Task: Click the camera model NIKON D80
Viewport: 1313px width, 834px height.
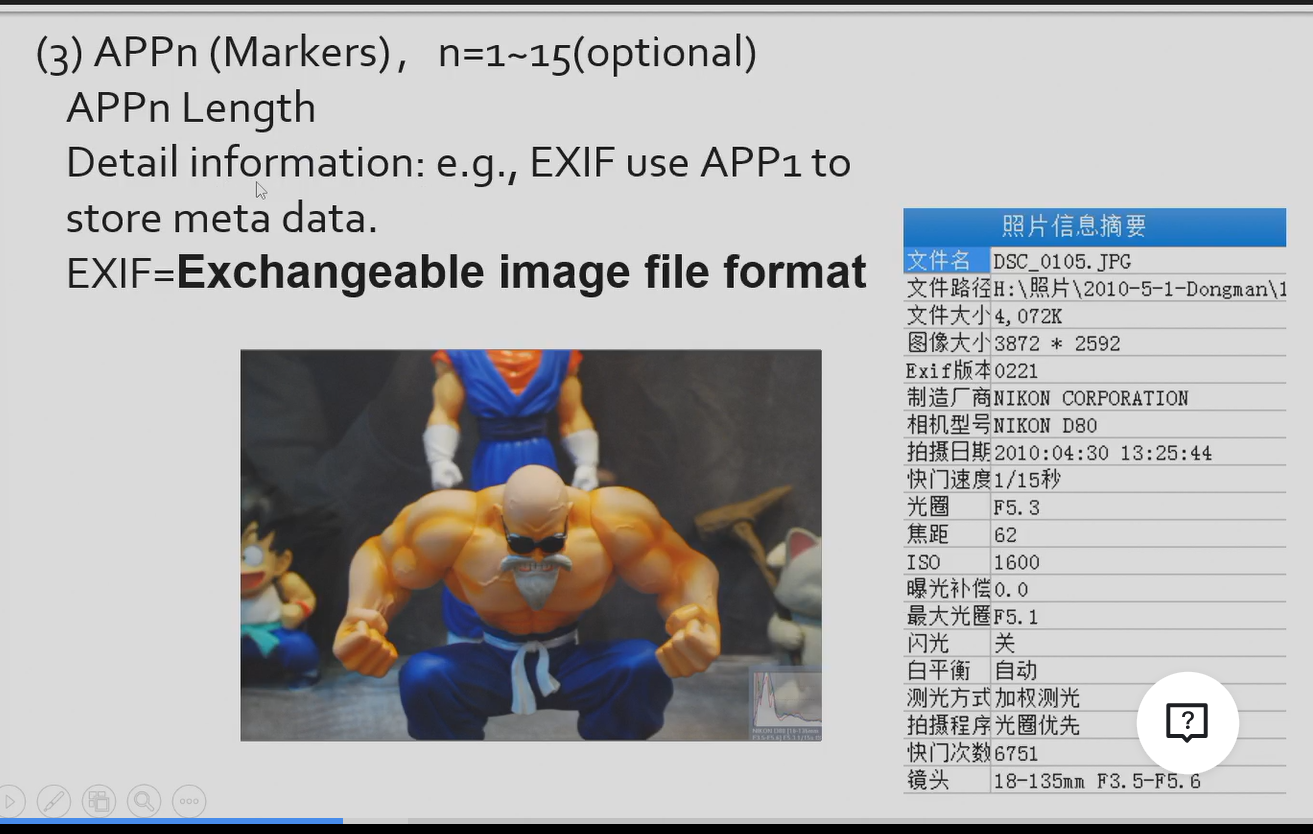Action: pyautogui.click(x=1045, y=425)
